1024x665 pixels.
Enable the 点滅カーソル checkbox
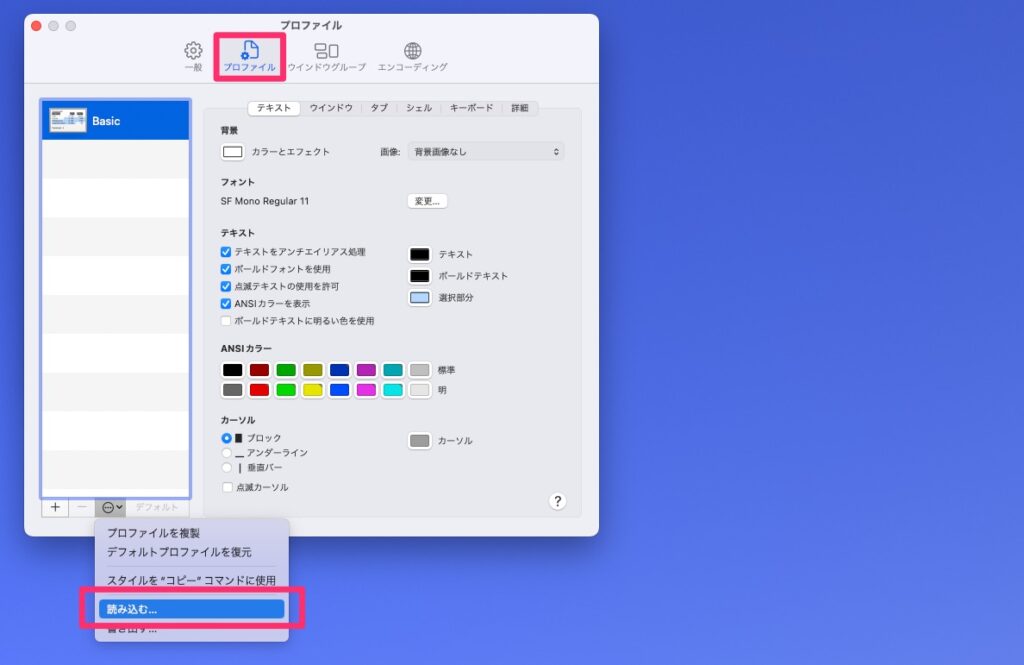tap(226, 487)
